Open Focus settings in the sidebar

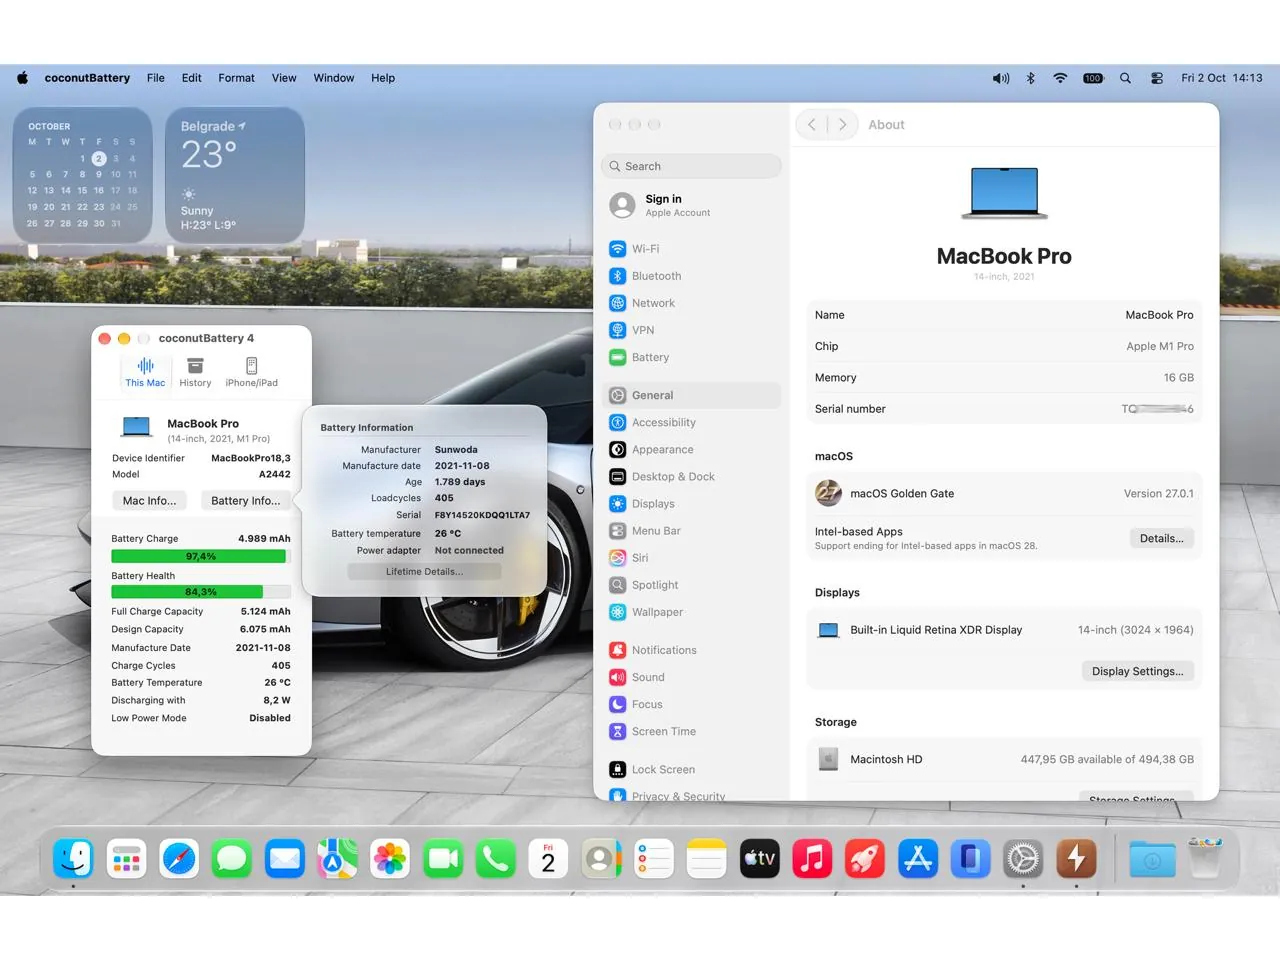click(693, 704)
